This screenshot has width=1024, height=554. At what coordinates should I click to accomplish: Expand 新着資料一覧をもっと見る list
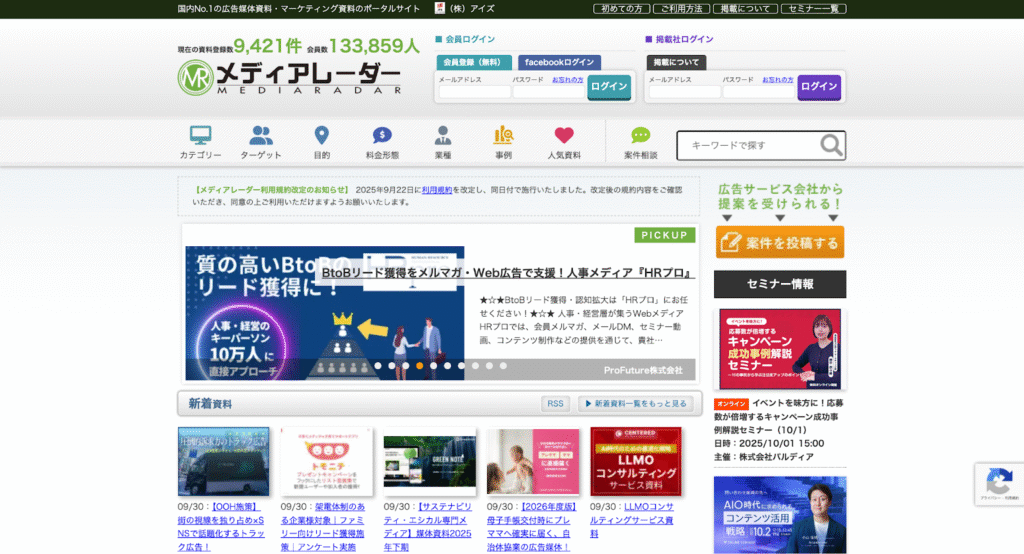(636, 404)
